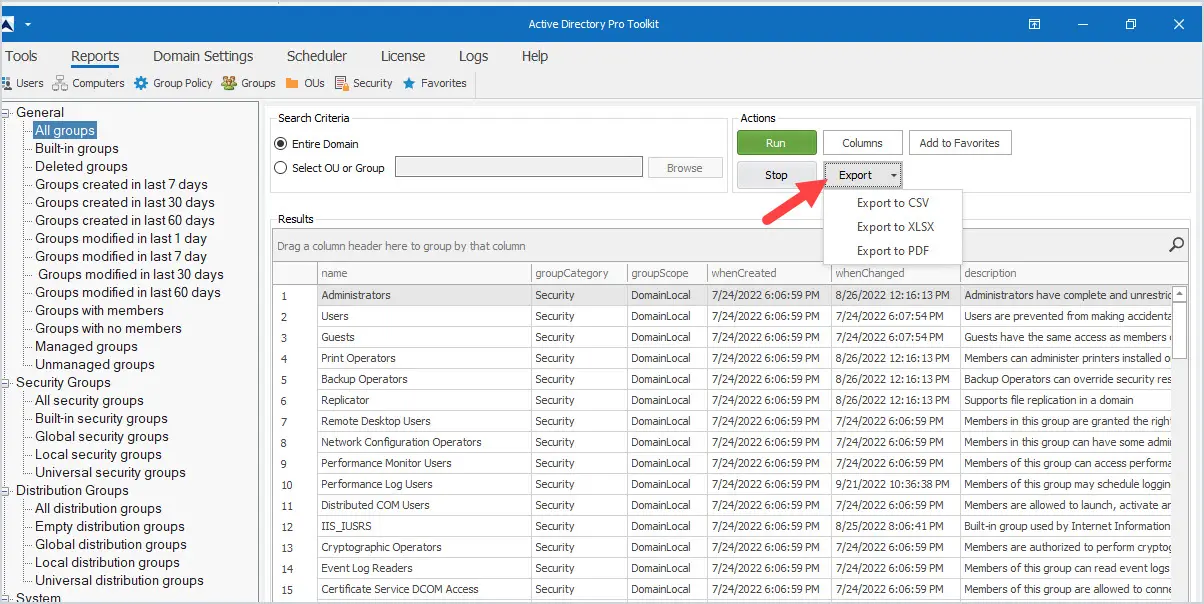Open the Domain Settings menu
1204x604 pixels.
click(203, 56)
